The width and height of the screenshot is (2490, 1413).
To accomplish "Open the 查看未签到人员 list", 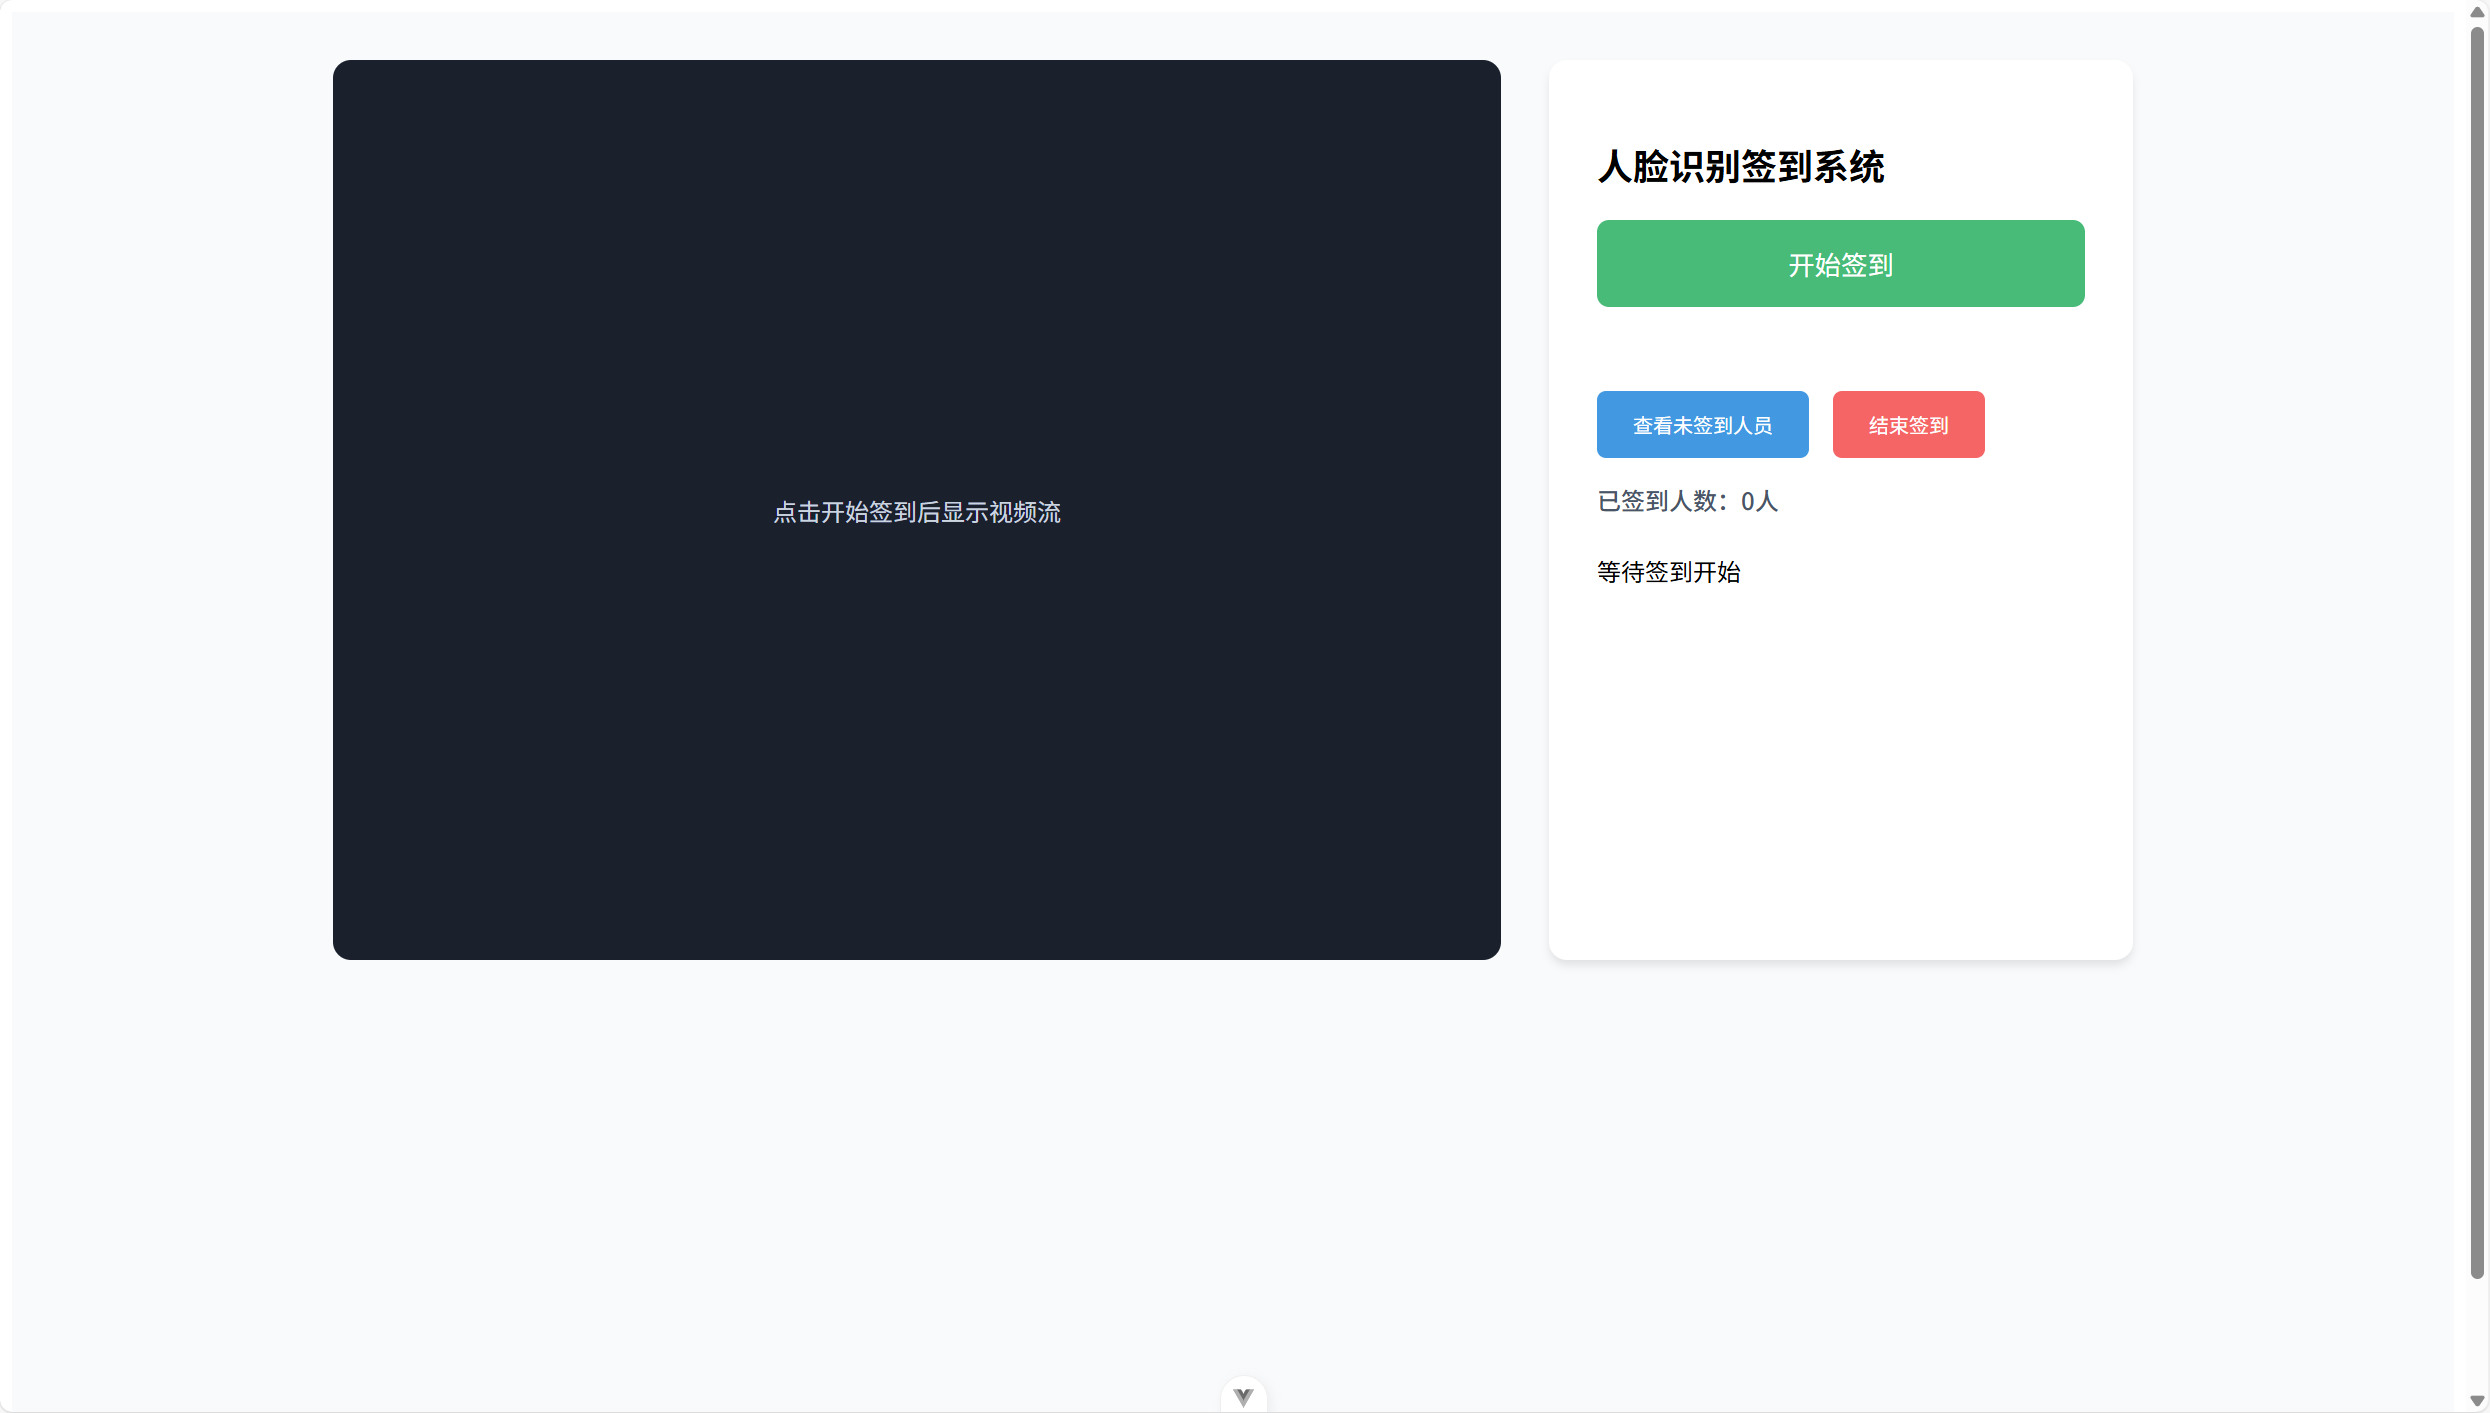I will click(x=1702, y=425).
